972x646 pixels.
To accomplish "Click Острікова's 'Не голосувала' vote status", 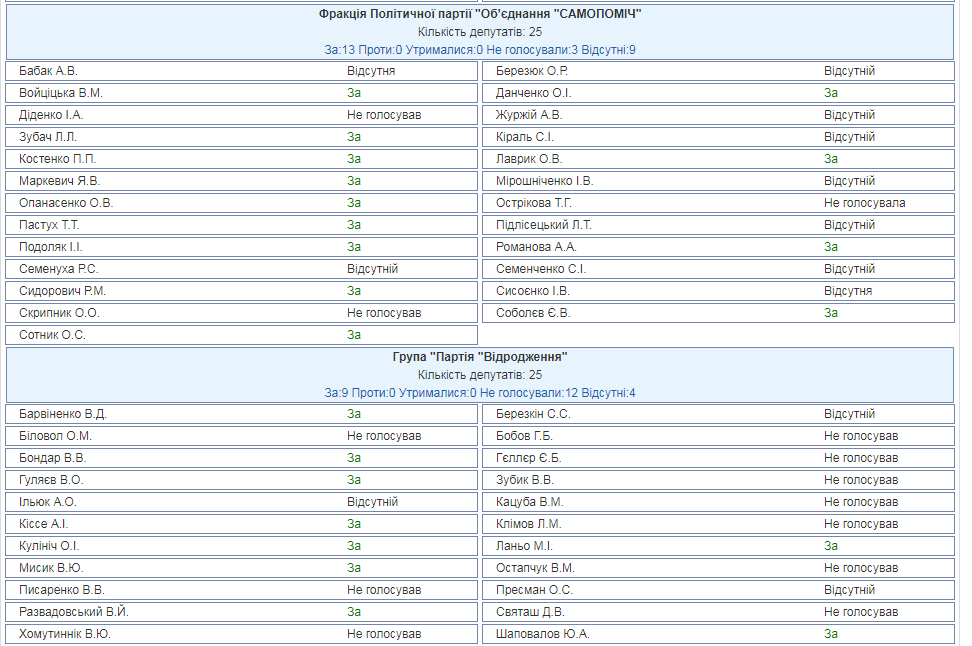I will 864,203.
